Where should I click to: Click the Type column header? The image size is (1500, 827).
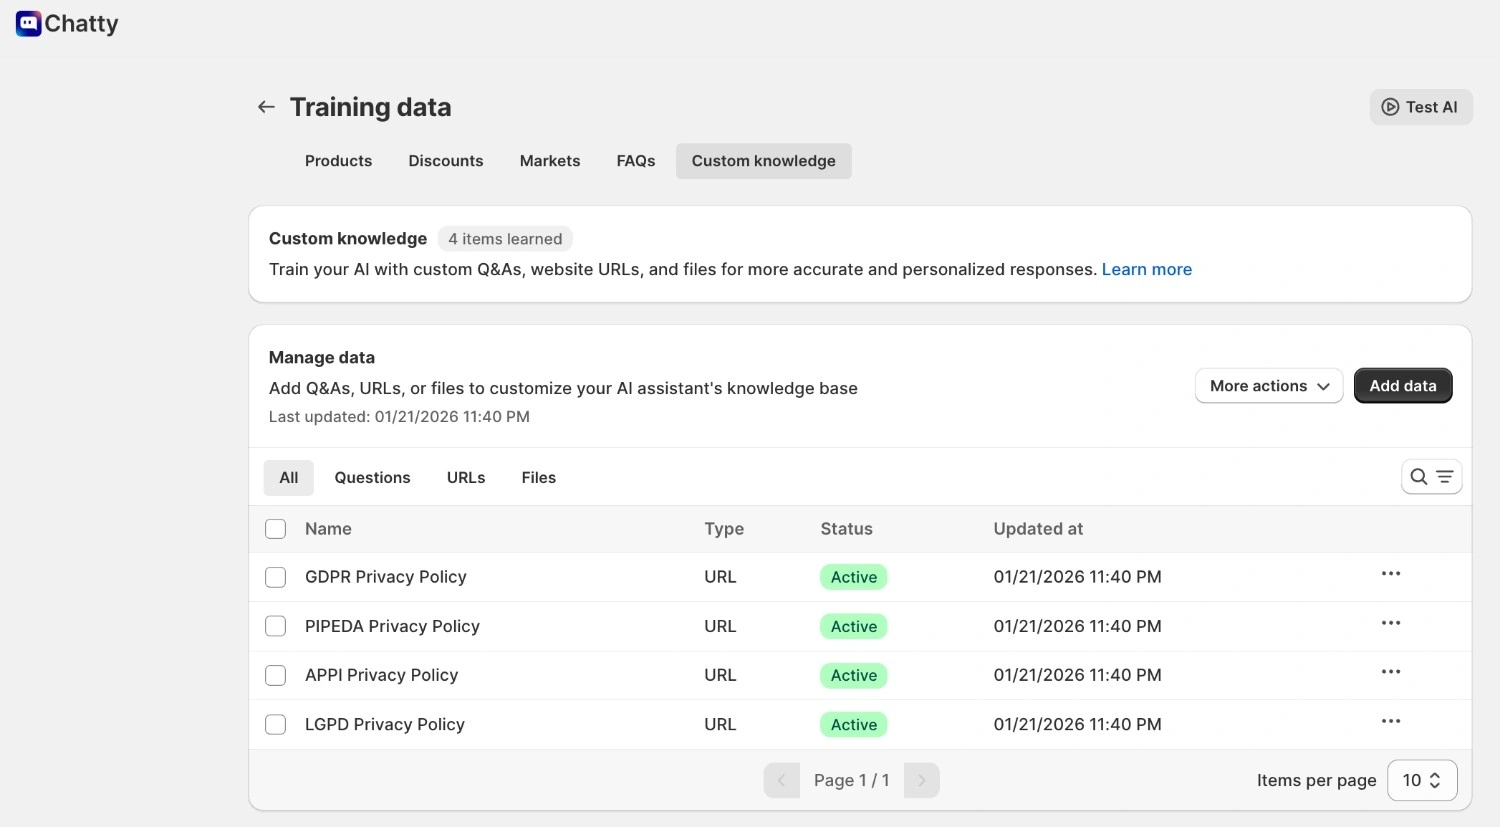click(x=724, y=529)
